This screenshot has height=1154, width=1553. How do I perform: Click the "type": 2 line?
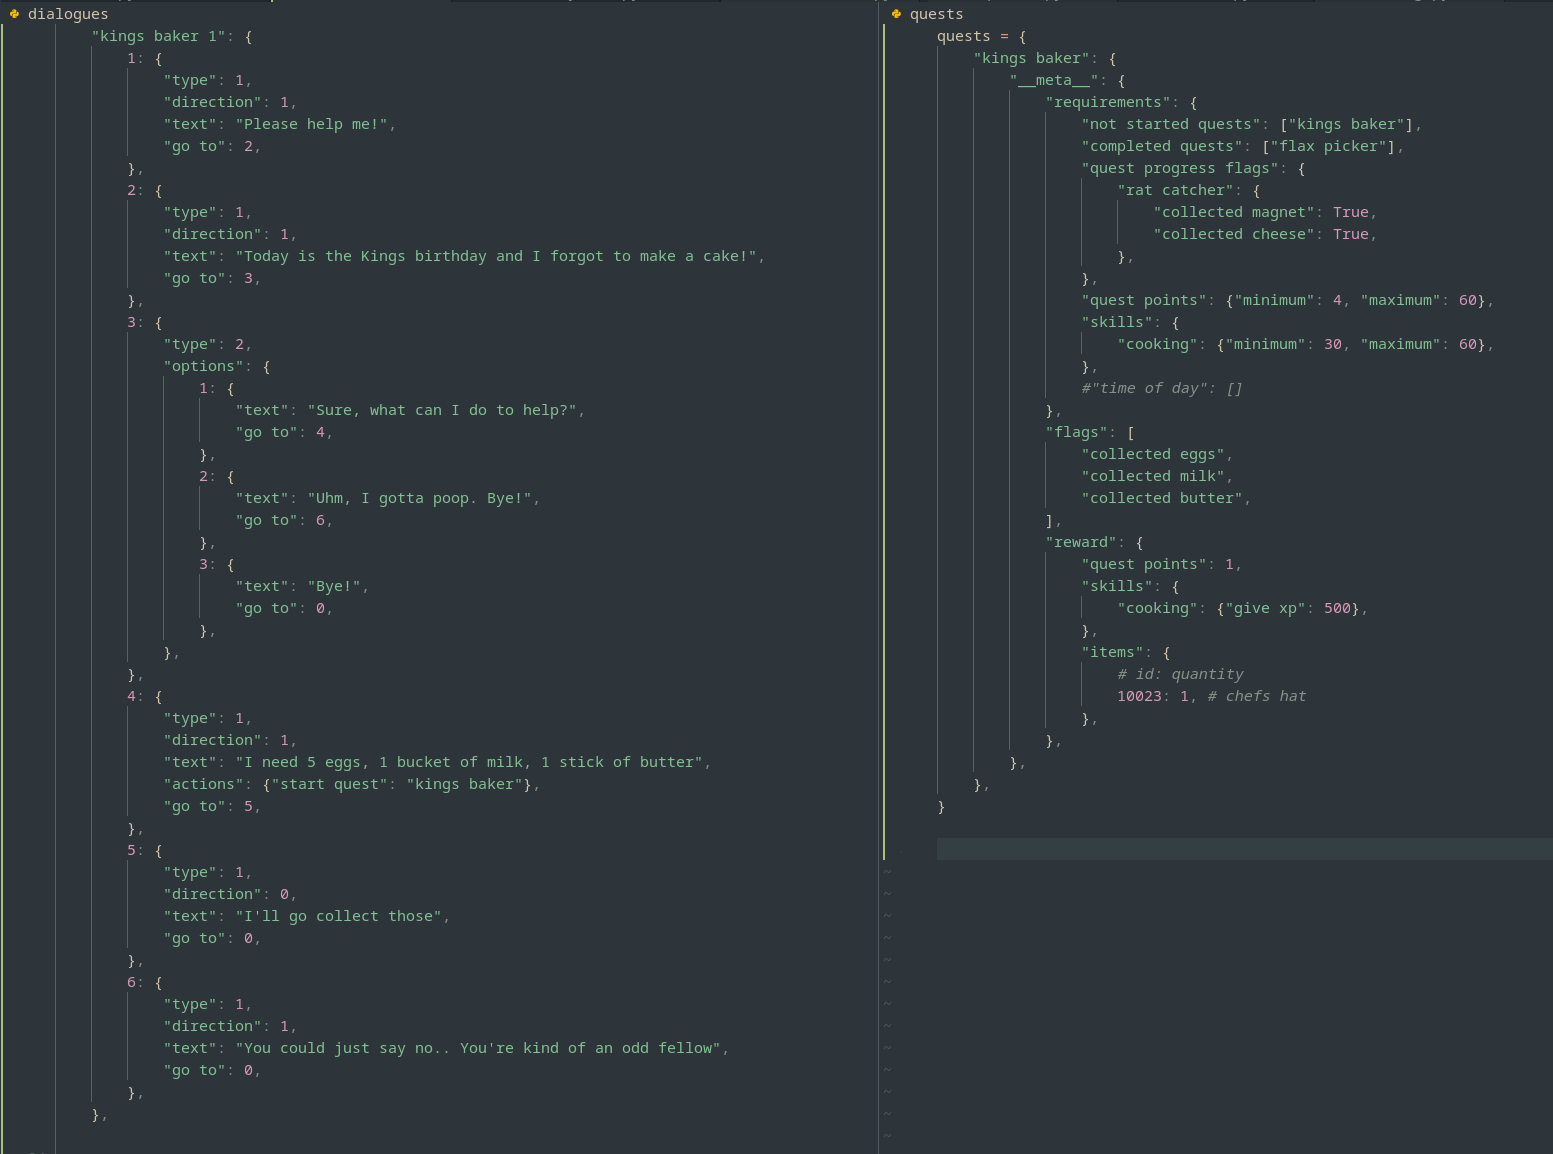click(208, 344)
